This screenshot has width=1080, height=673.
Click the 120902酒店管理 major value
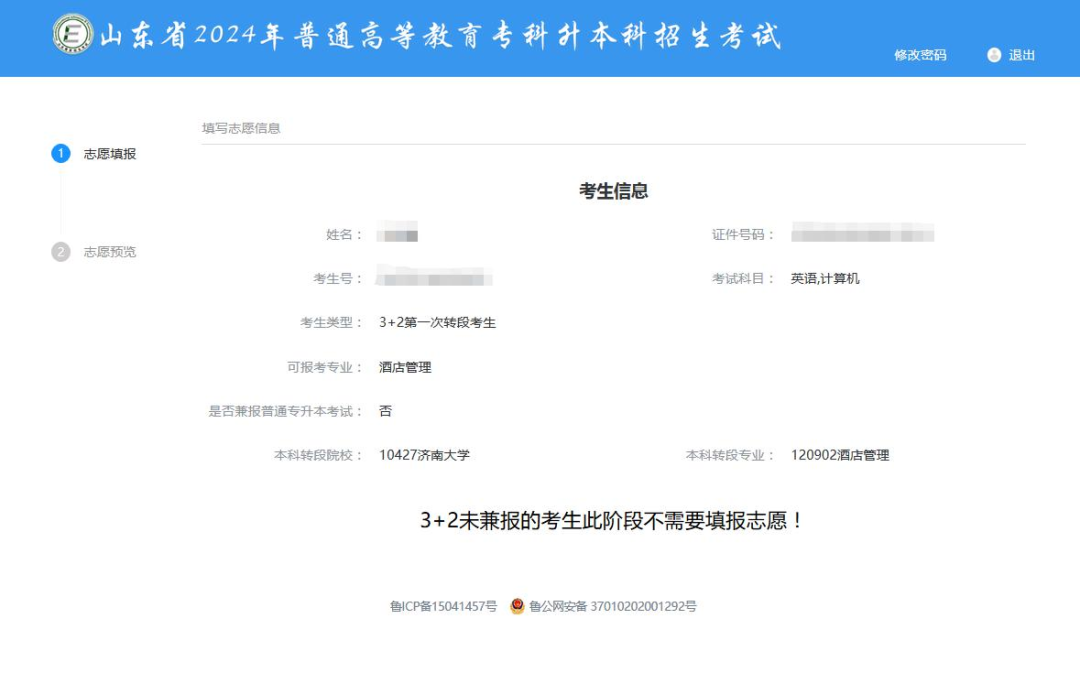pos(839,455)
